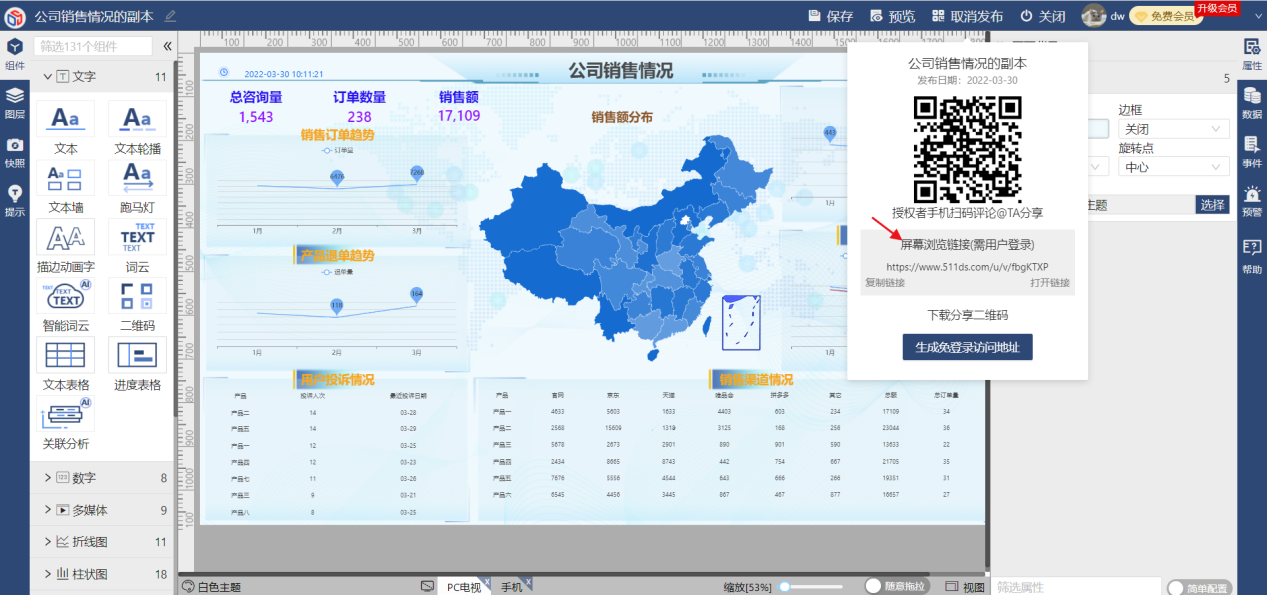Open the 白色主题 theme selector
Image resolution: width=1267 pixels, height=595 pixels.
point(211,587)
